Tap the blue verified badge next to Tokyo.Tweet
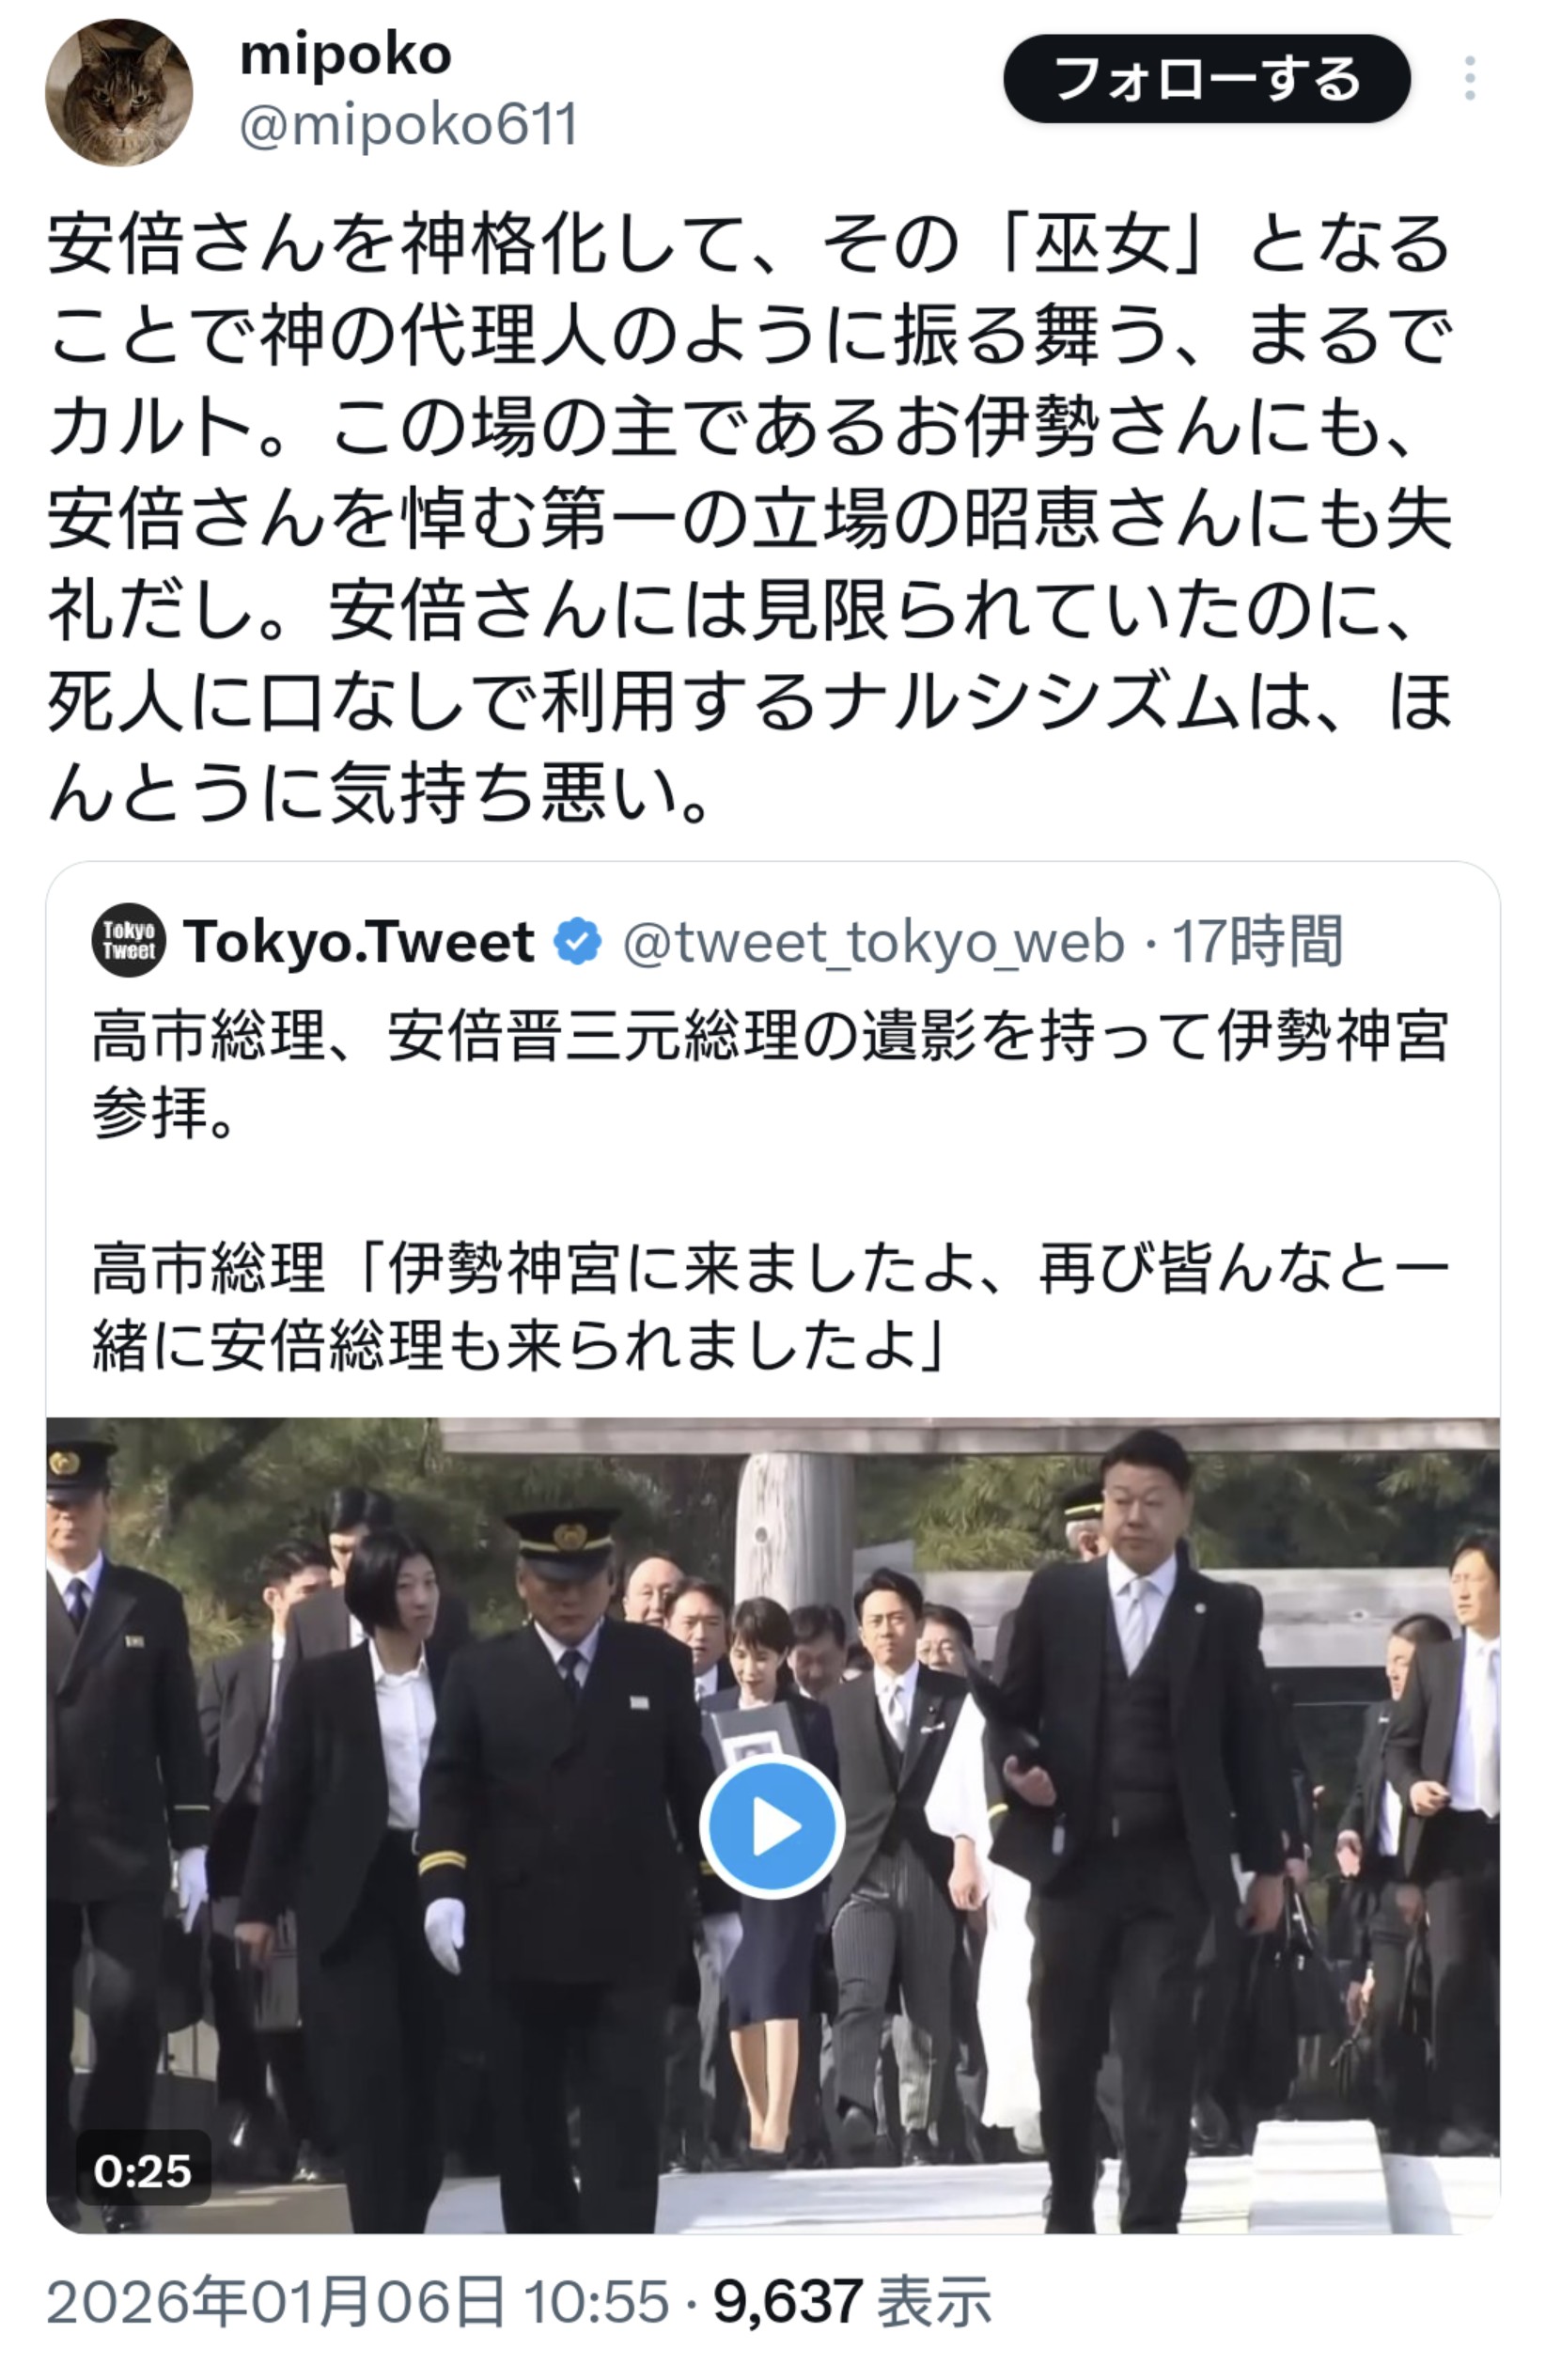Screen dimensions: 1545x2380 tap(578, 941)
